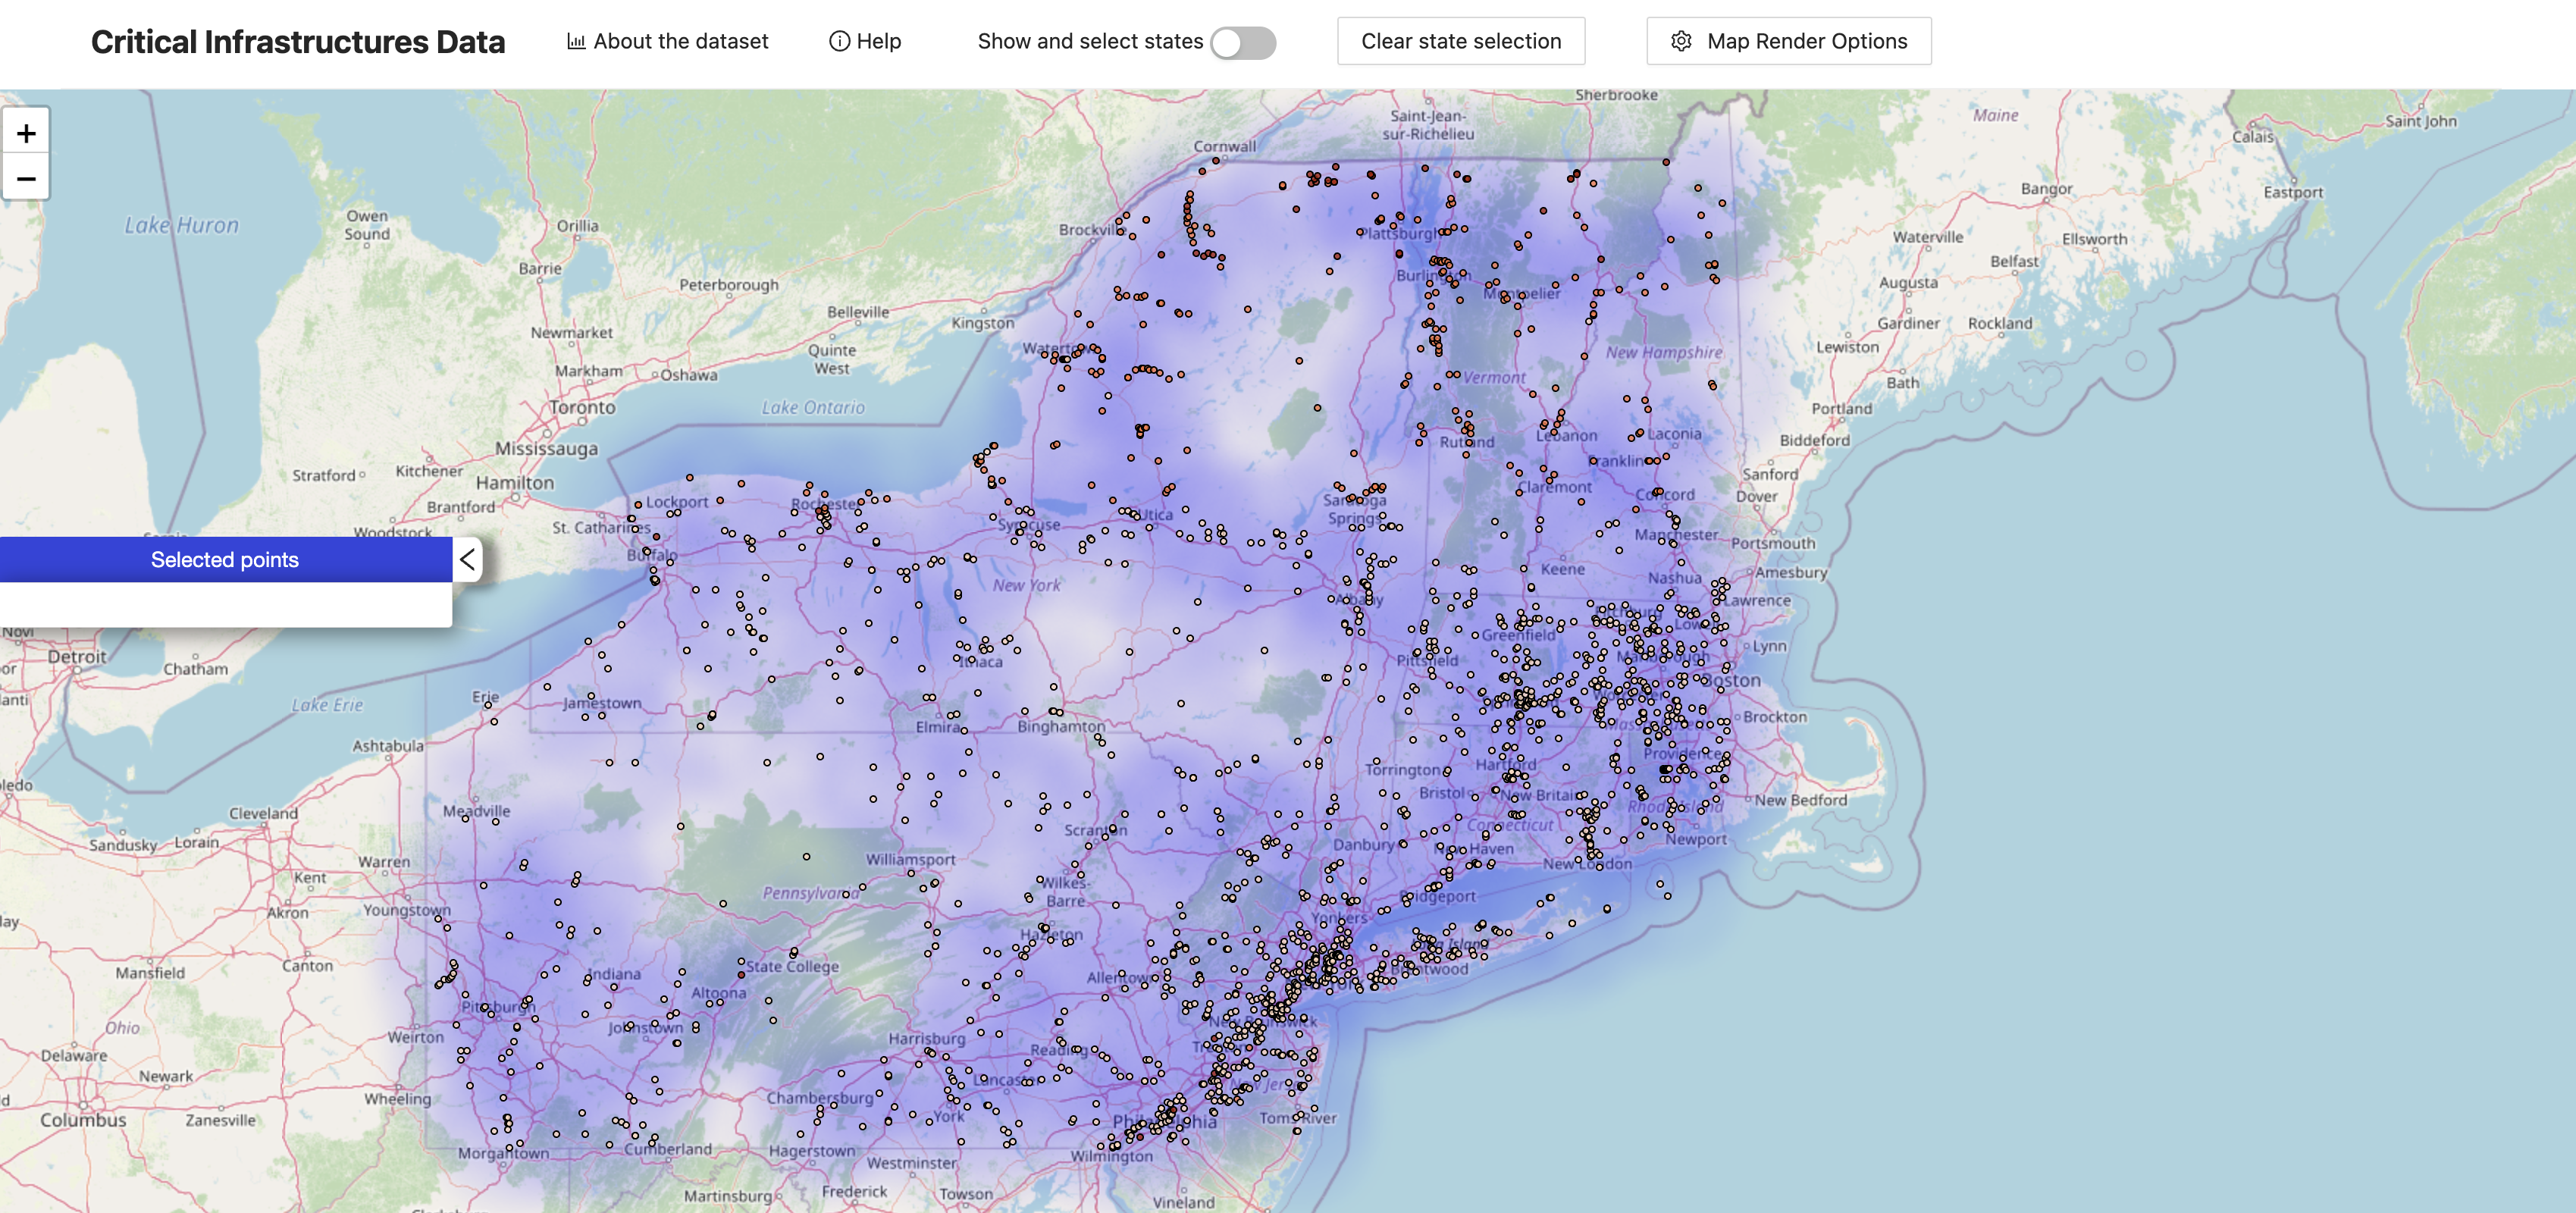Open About the dataset
Viewport: 2576px width, 1213px height.
tap(680, 41)
